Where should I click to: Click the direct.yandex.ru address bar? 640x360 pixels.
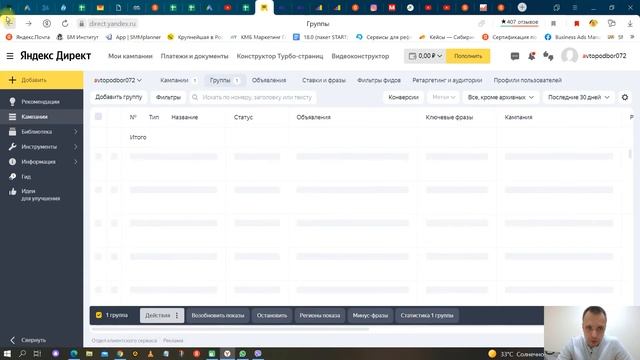click(112, 24)
